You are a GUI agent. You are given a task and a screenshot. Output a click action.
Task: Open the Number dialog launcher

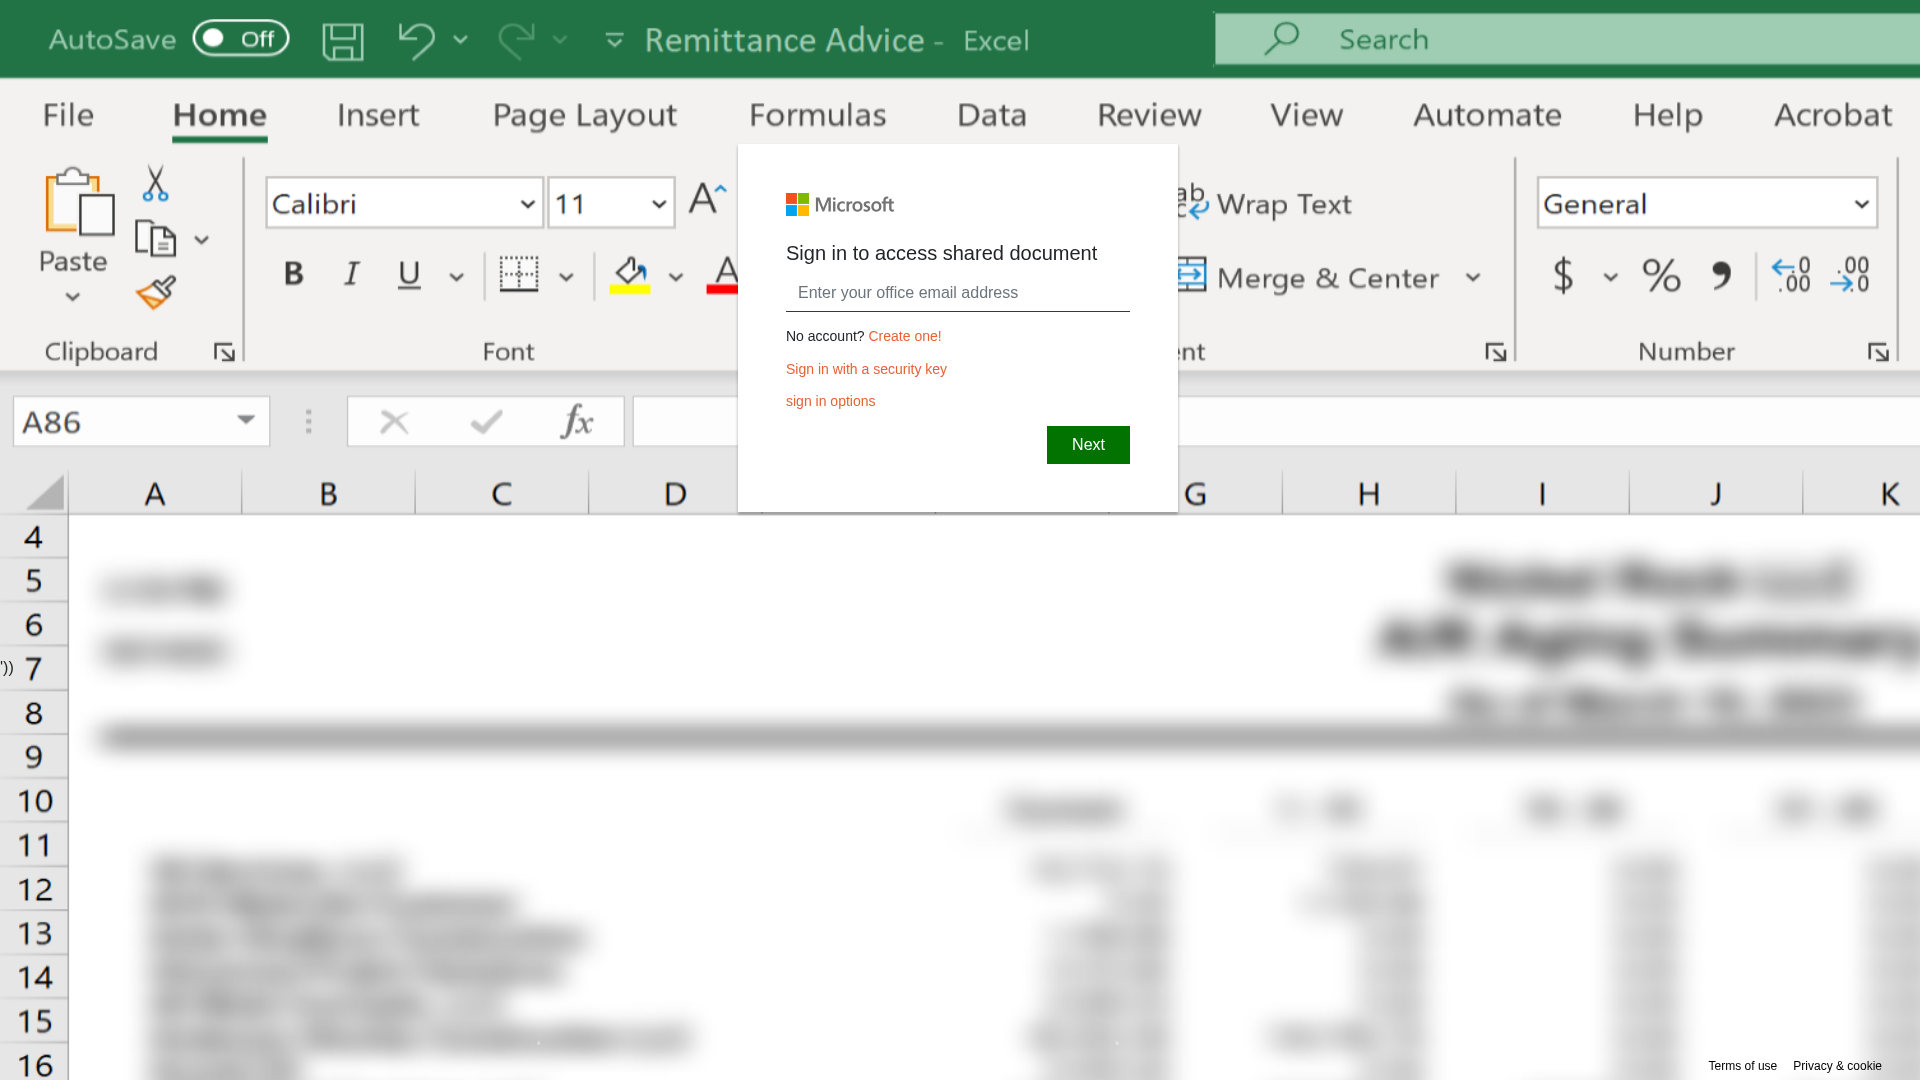(1878, 352)
